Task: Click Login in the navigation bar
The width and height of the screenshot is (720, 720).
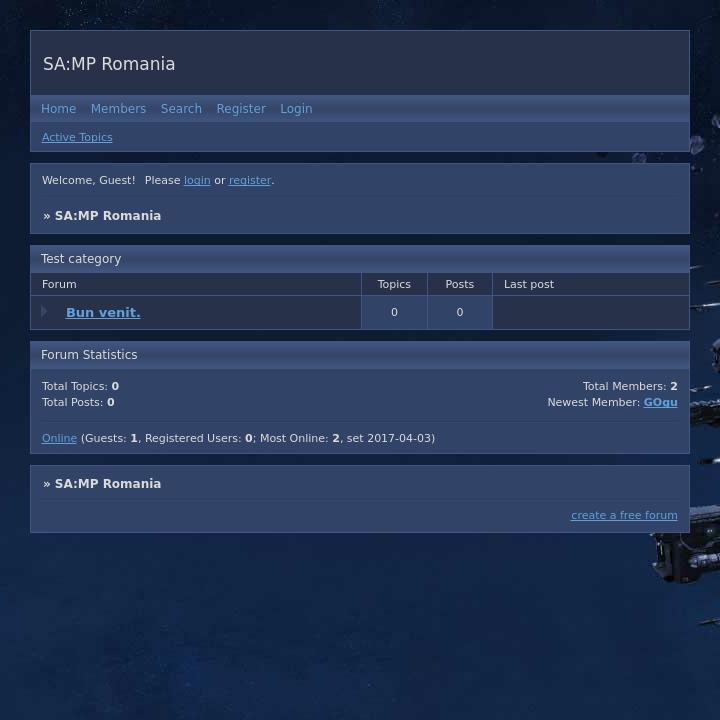Action: coord(296,109)
